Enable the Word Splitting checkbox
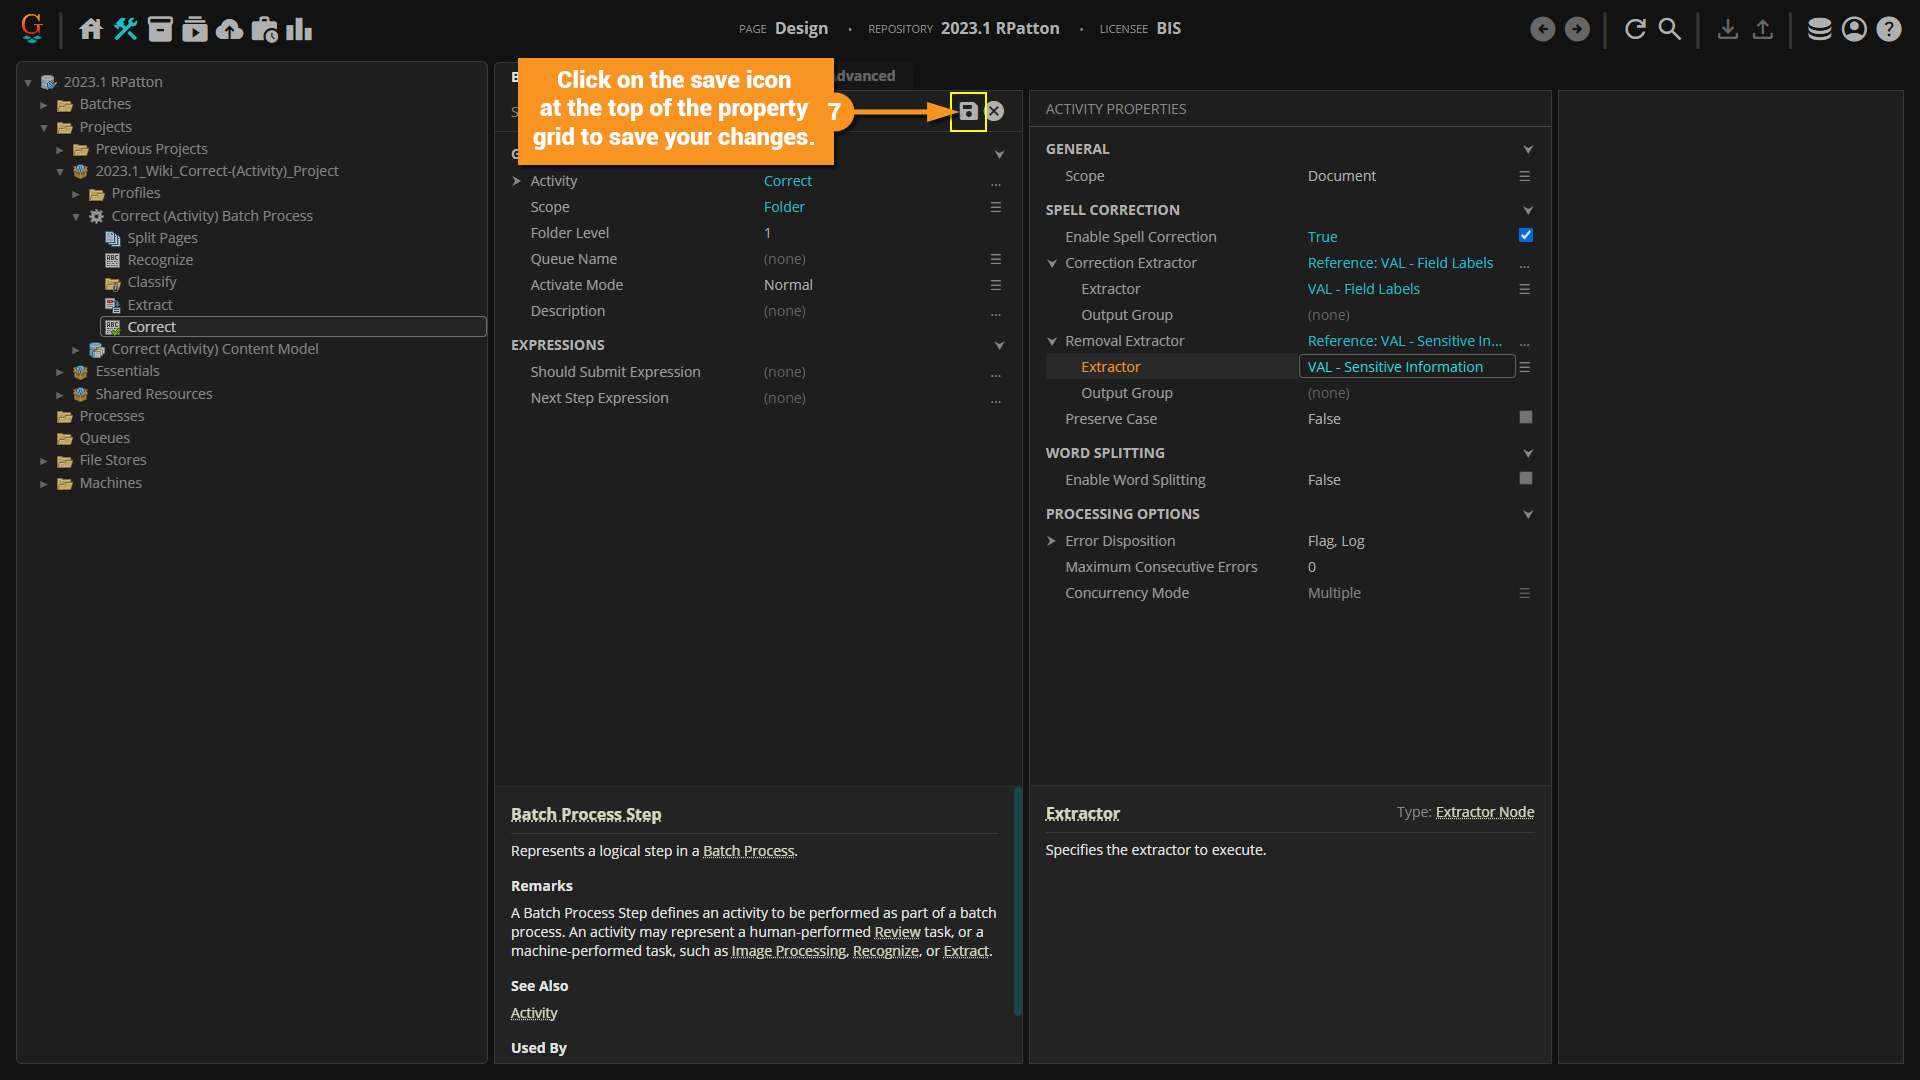 click(1526, 479)
